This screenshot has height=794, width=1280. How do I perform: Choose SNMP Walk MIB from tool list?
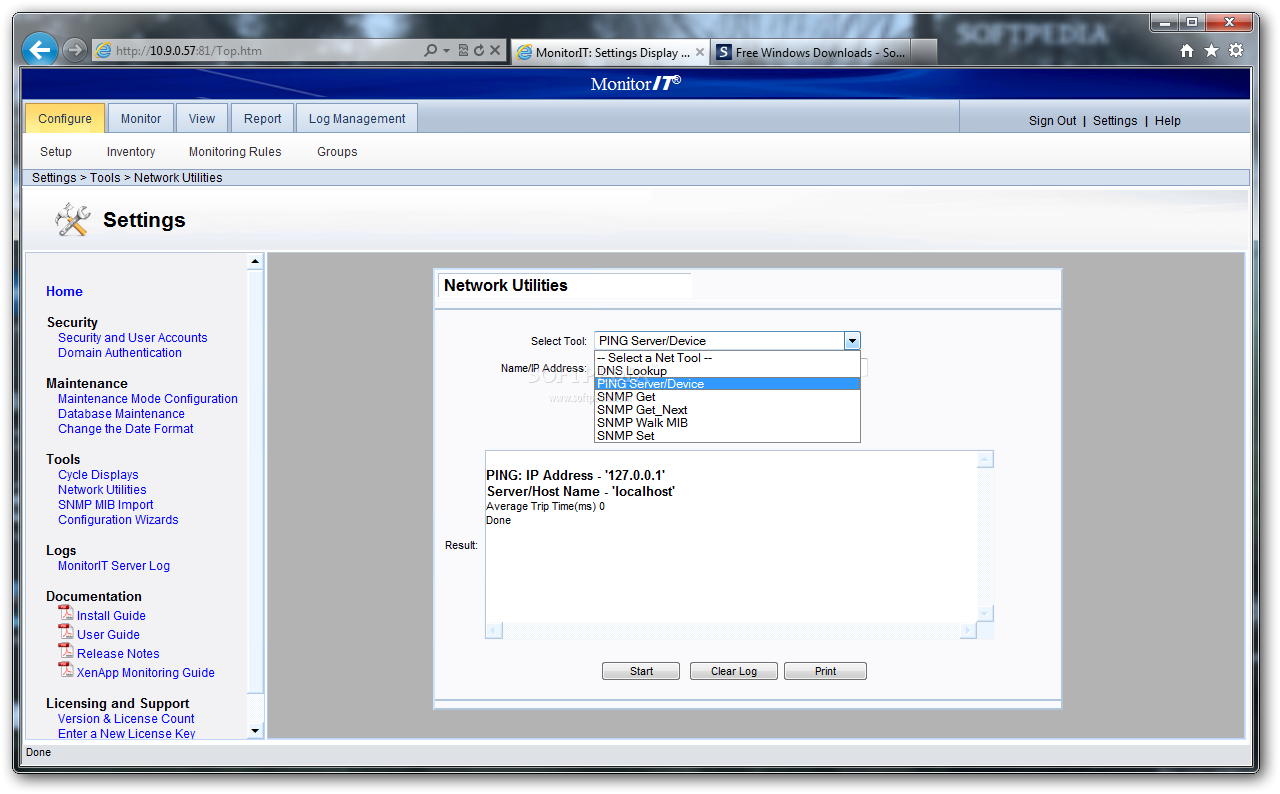click(727, 423)
